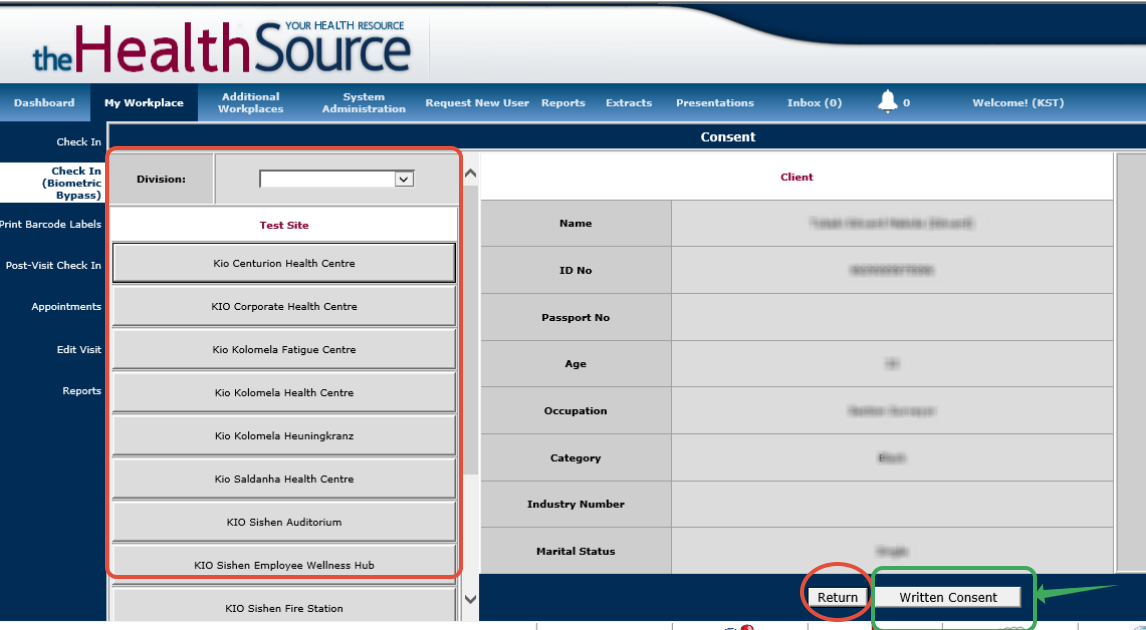Go to System Administration

pos(363,102)
